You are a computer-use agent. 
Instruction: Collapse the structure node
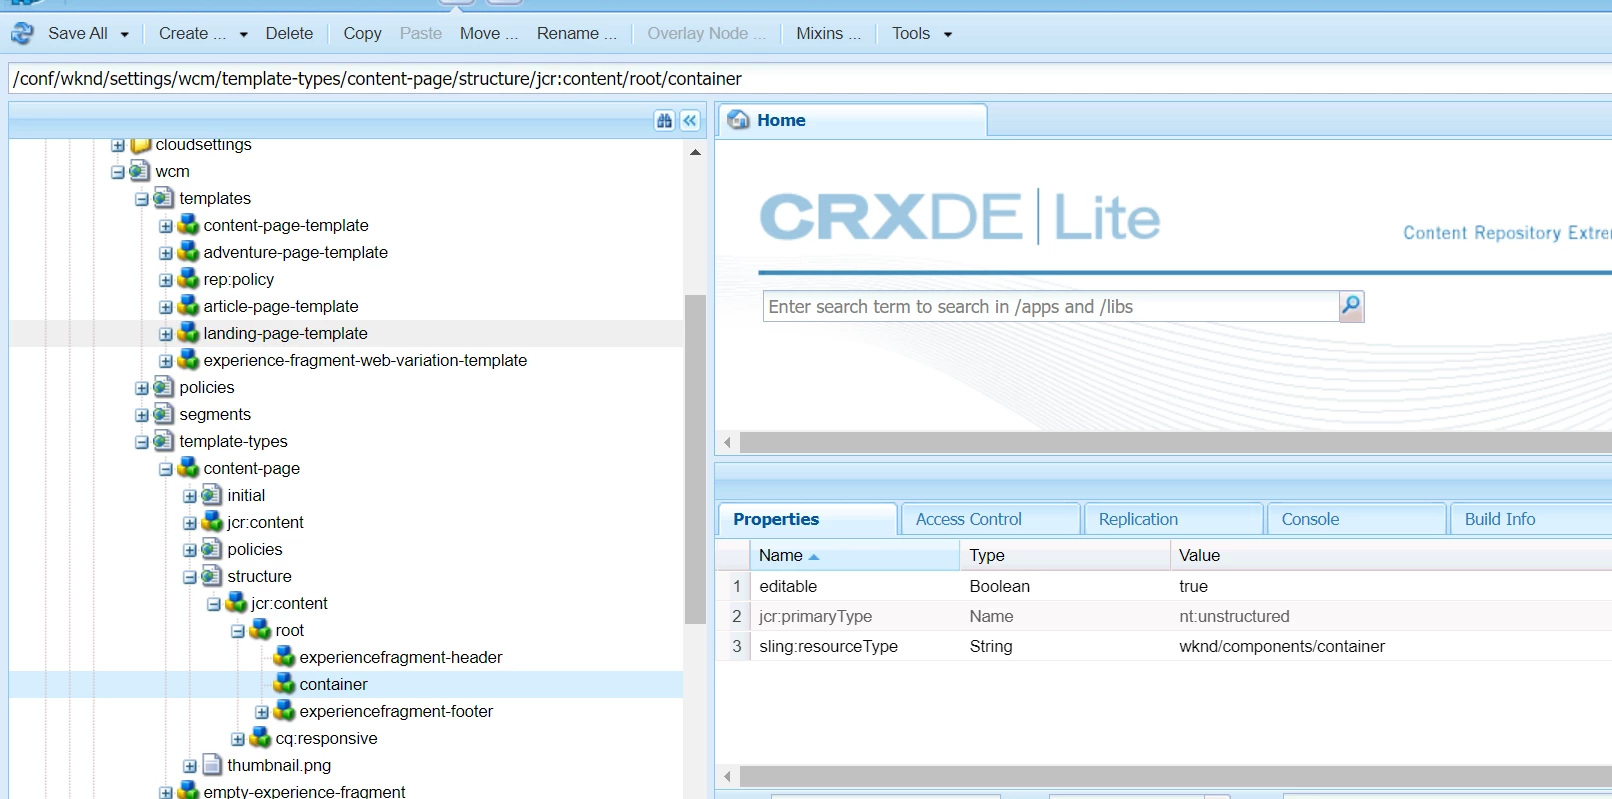tap(190, 577)
